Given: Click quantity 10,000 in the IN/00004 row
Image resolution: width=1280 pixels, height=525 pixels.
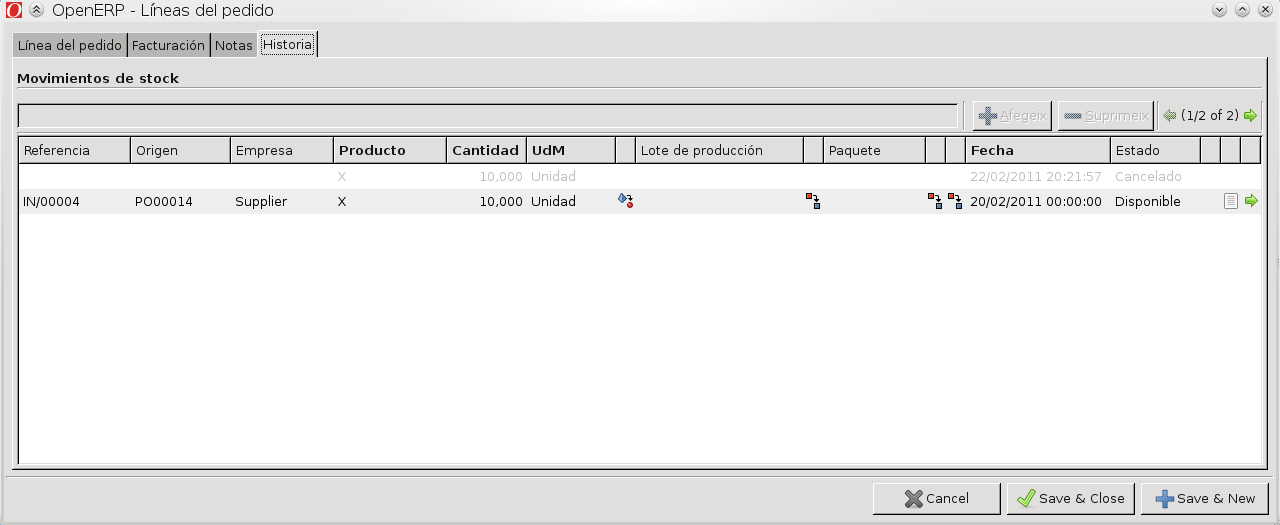Looking at the screenshot, I should pos(501,201).
